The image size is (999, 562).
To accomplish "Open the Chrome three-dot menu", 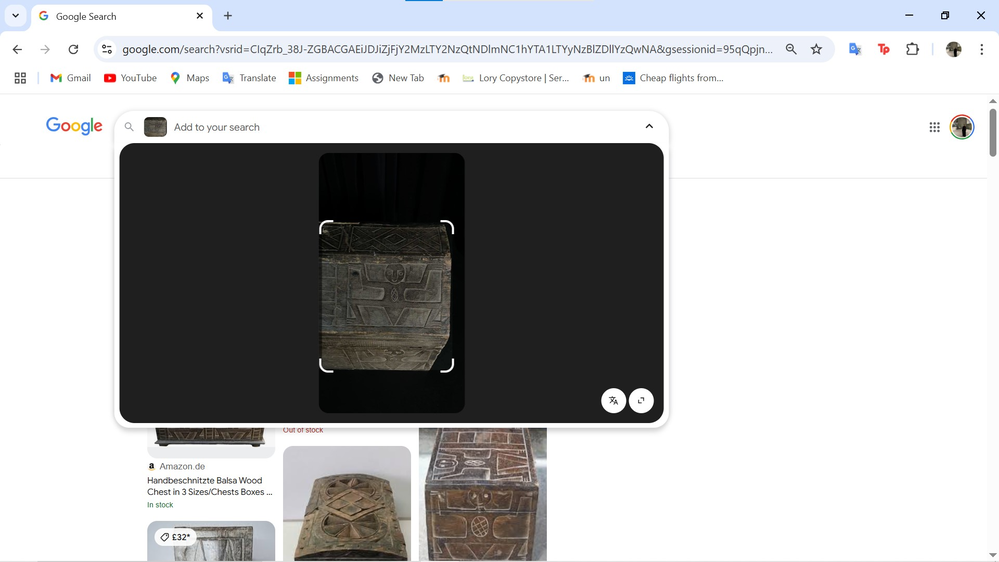I will (x=982, y=49).
